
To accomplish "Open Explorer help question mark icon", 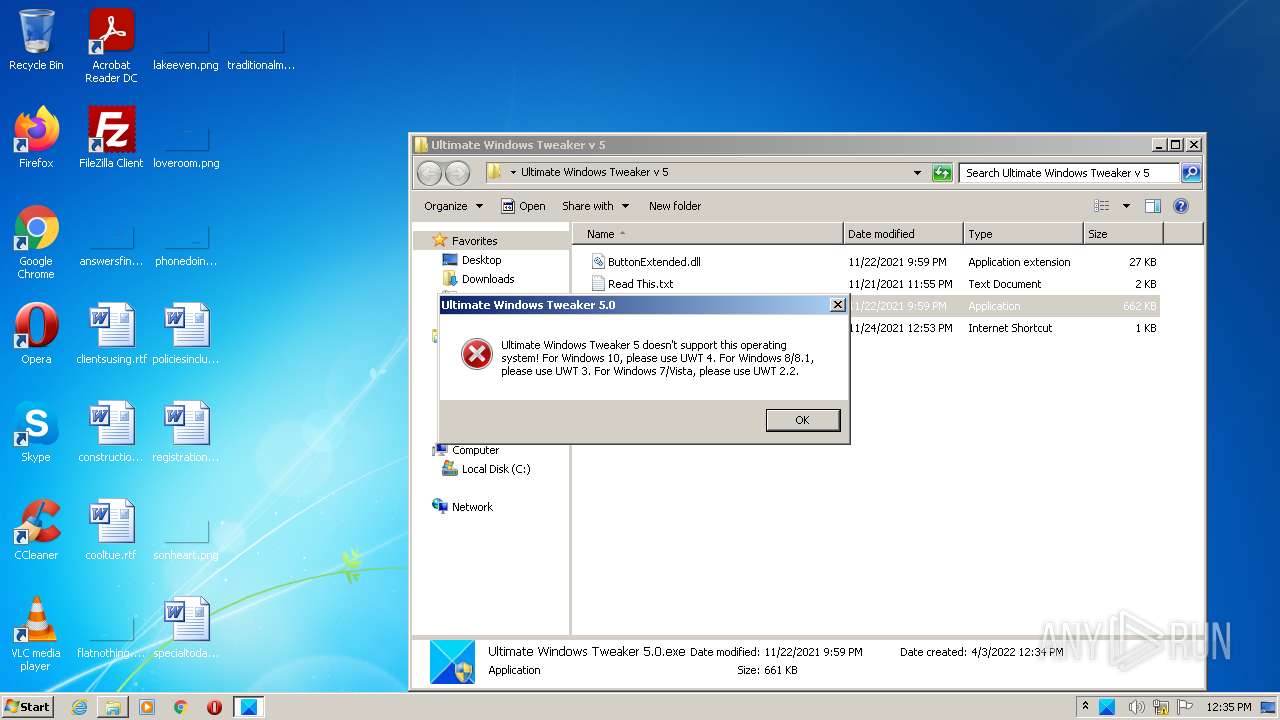I will 1180,206.
